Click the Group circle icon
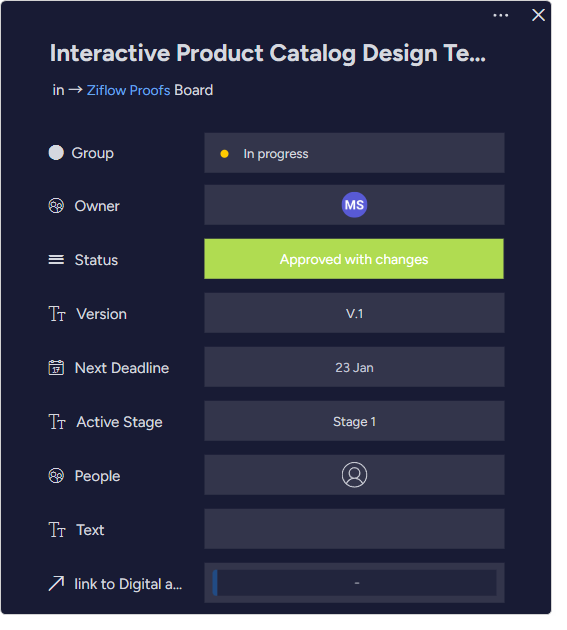 click(56, 153)
